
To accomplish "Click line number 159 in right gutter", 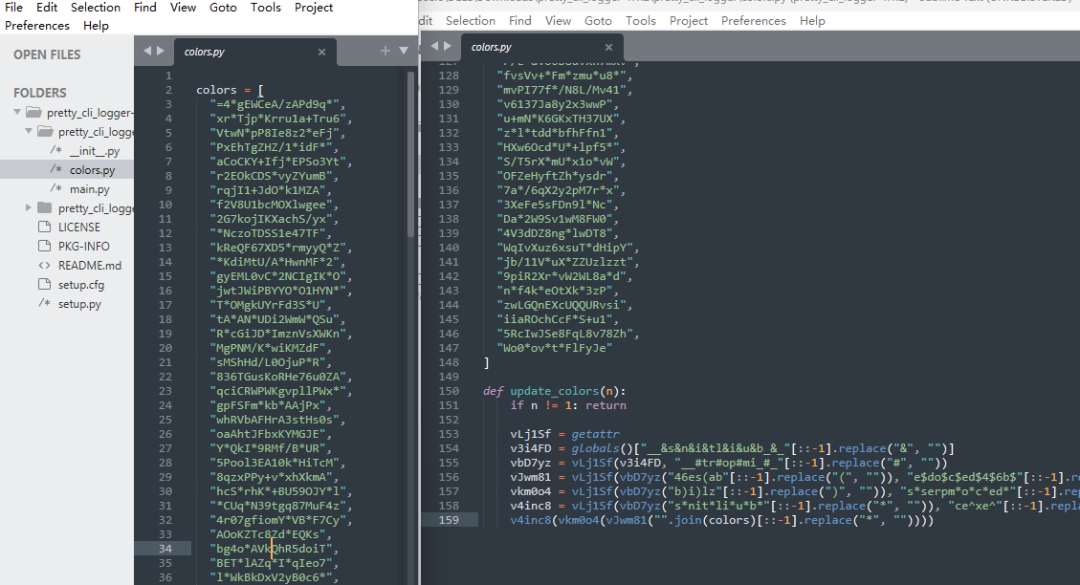I will tap(448, 520).
